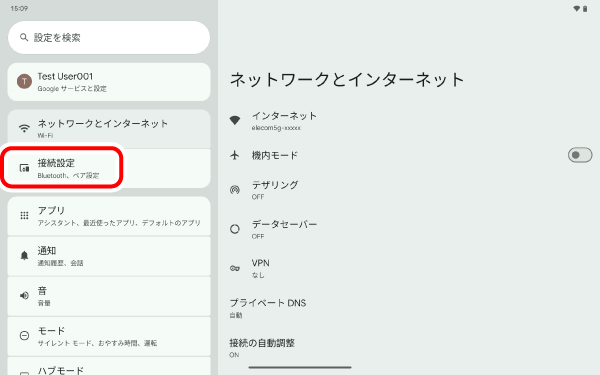
Task: Open プライベート DNS setting
Action: pyautogui.click(x=409, y=308)
